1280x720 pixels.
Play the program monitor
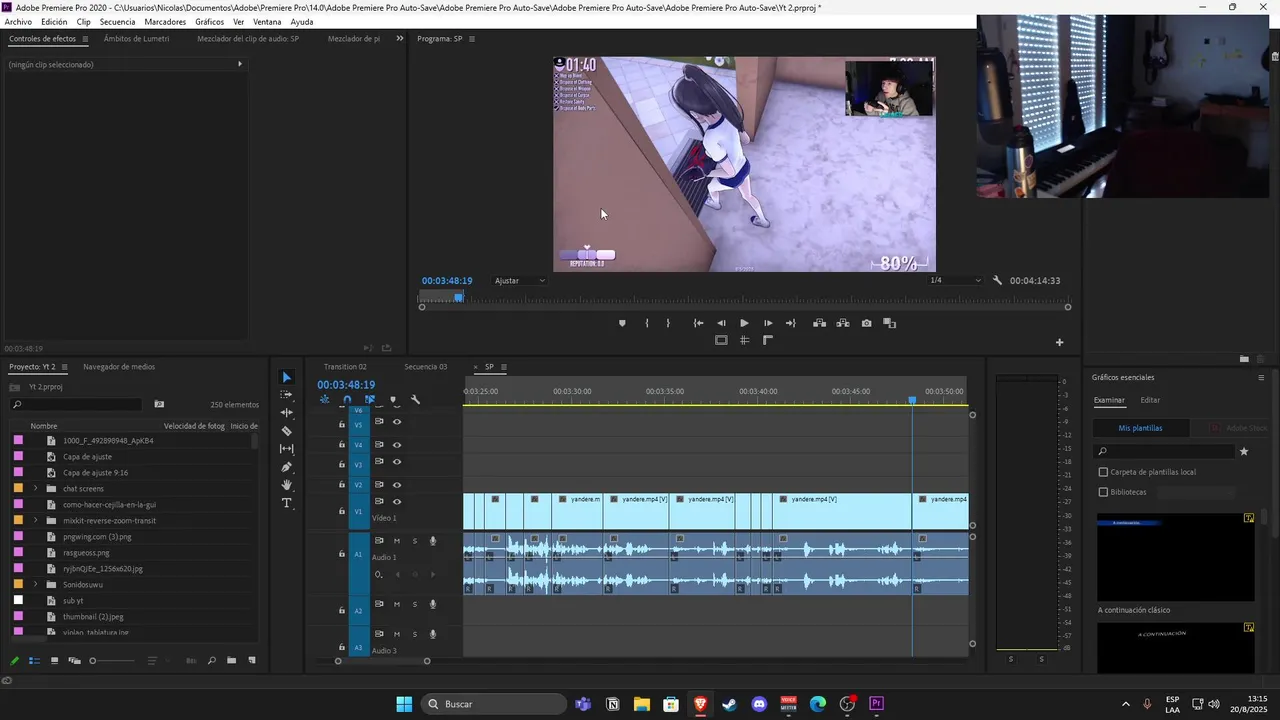pos(744,323)
